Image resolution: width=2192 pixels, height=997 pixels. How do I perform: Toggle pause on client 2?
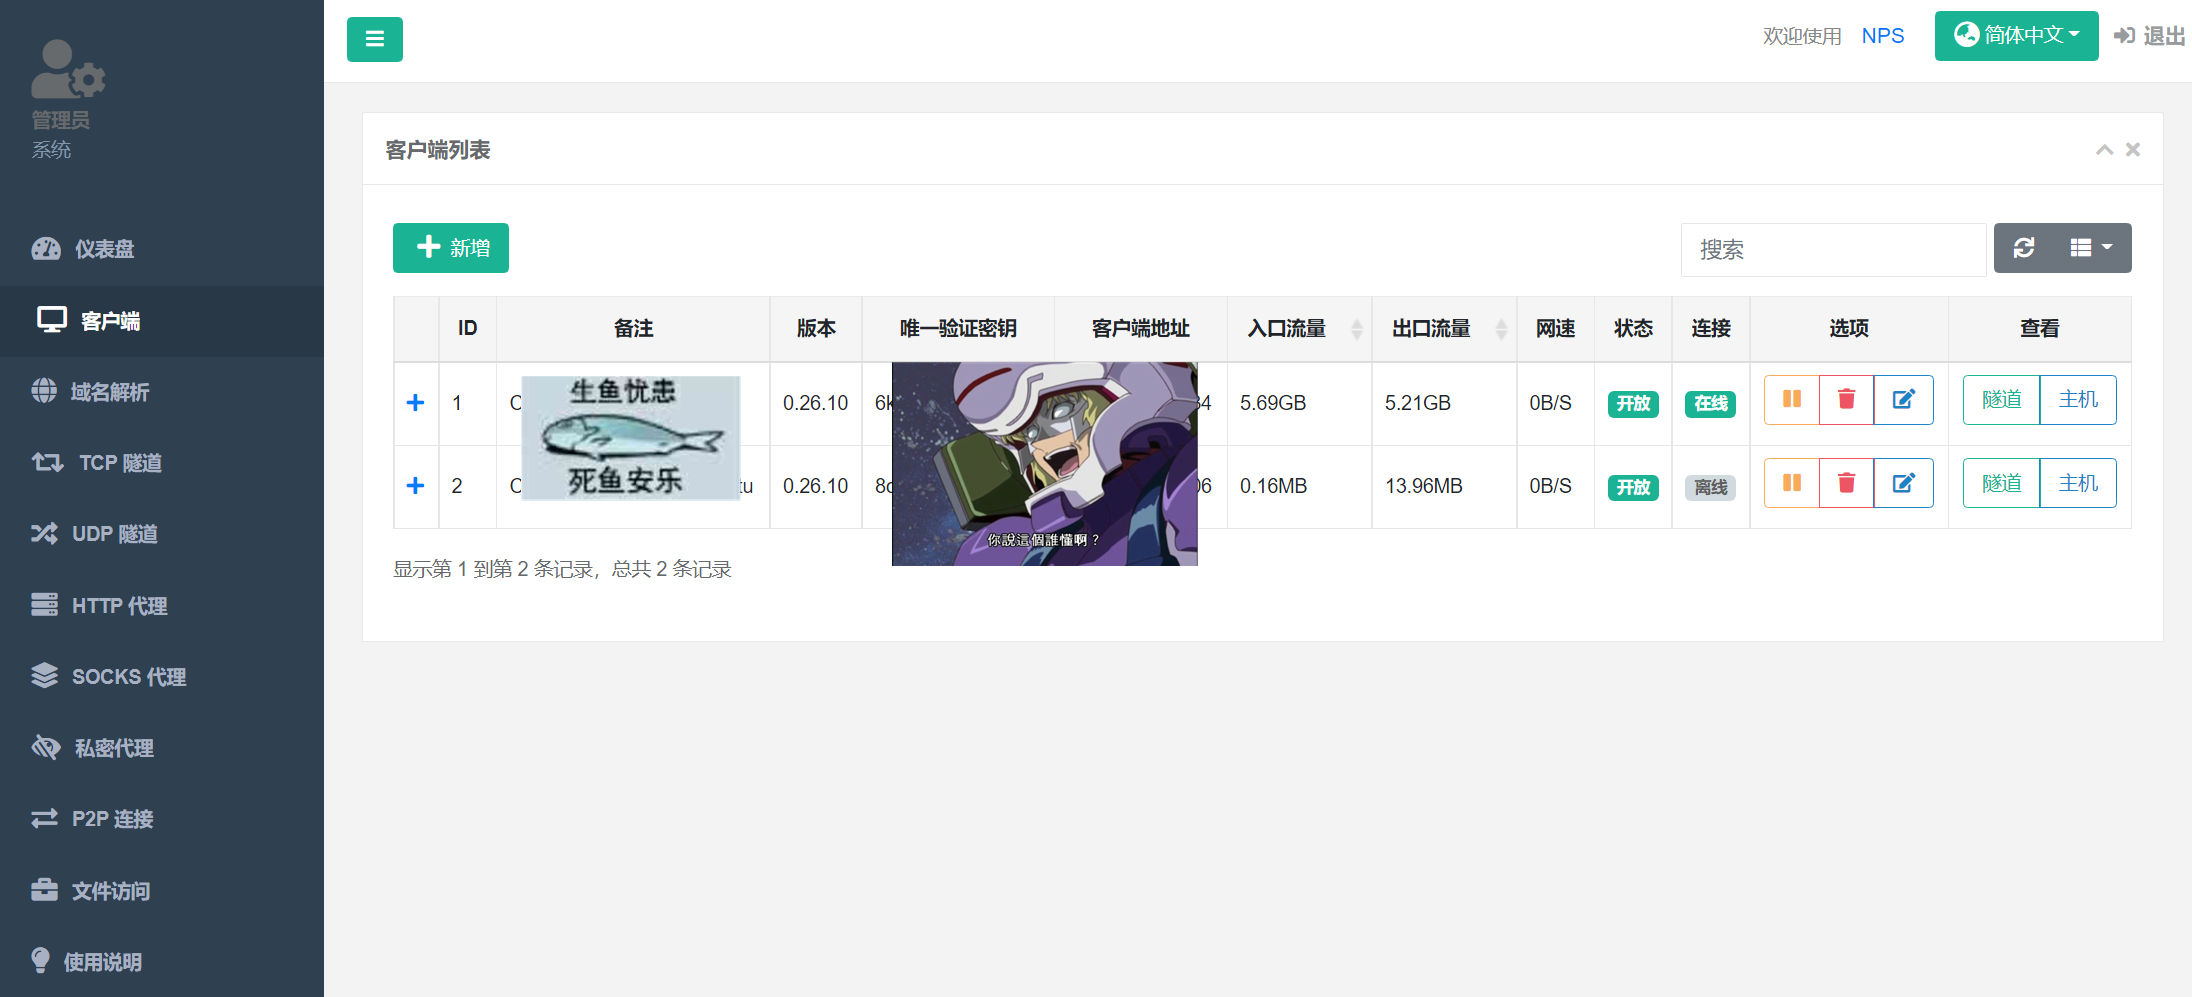point(1791,484)
